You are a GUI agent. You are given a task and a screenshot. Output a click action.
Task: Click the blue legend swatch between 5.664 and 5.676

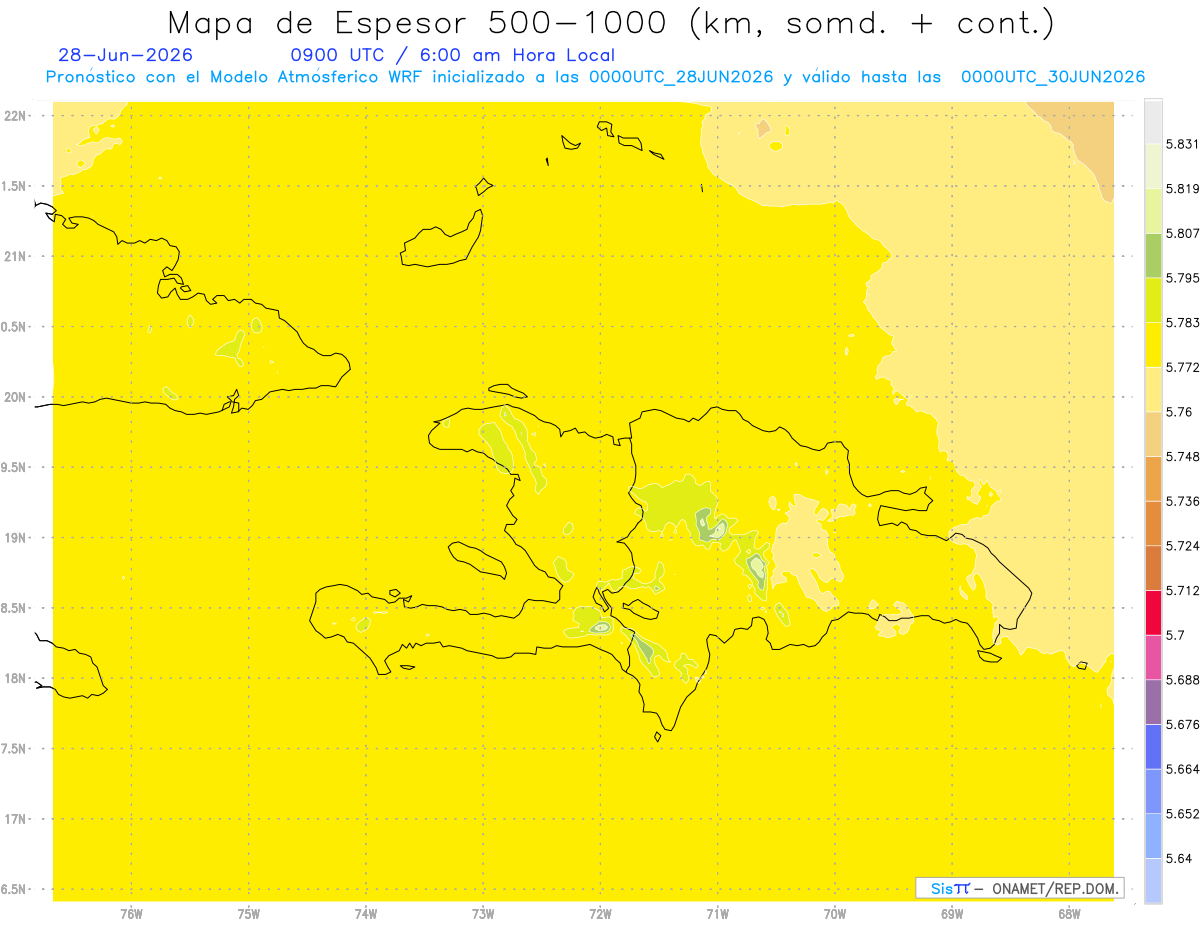coord(1153,747)
